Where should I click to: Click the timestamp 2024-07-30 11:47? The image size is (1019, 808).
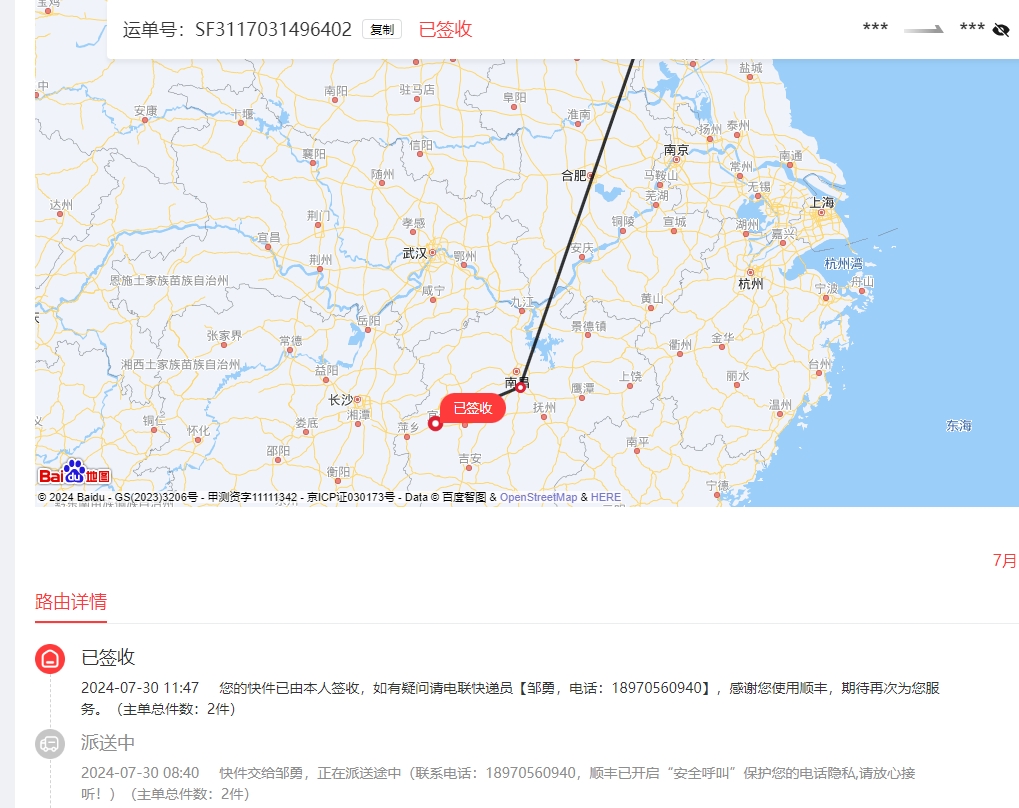(140, 688)
